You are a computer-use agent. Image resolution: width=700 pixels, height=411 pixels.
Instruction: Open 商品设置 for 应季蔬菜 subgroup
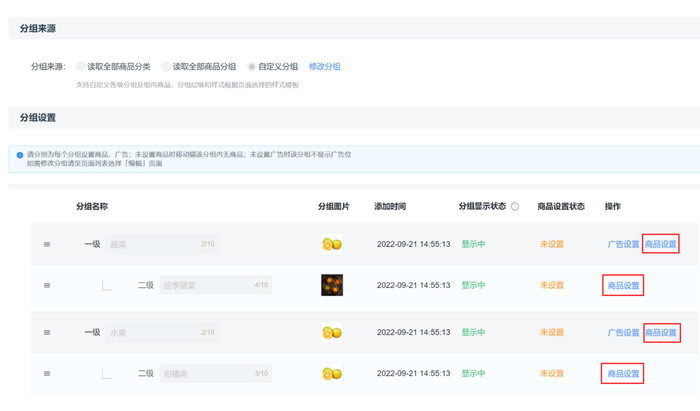tap(623, 285)
